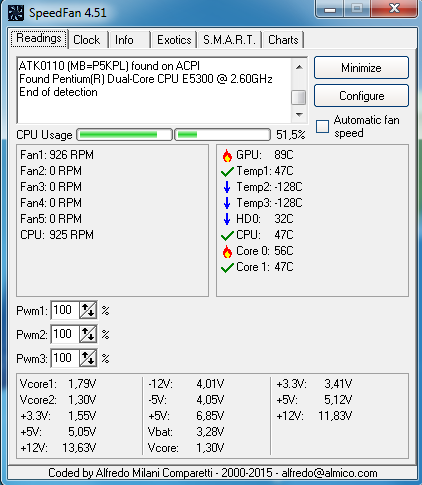This screenshot has height=485, width=422.
Task: Click the +3.3V 3,41V voltage reading
Action: point(314,384)
